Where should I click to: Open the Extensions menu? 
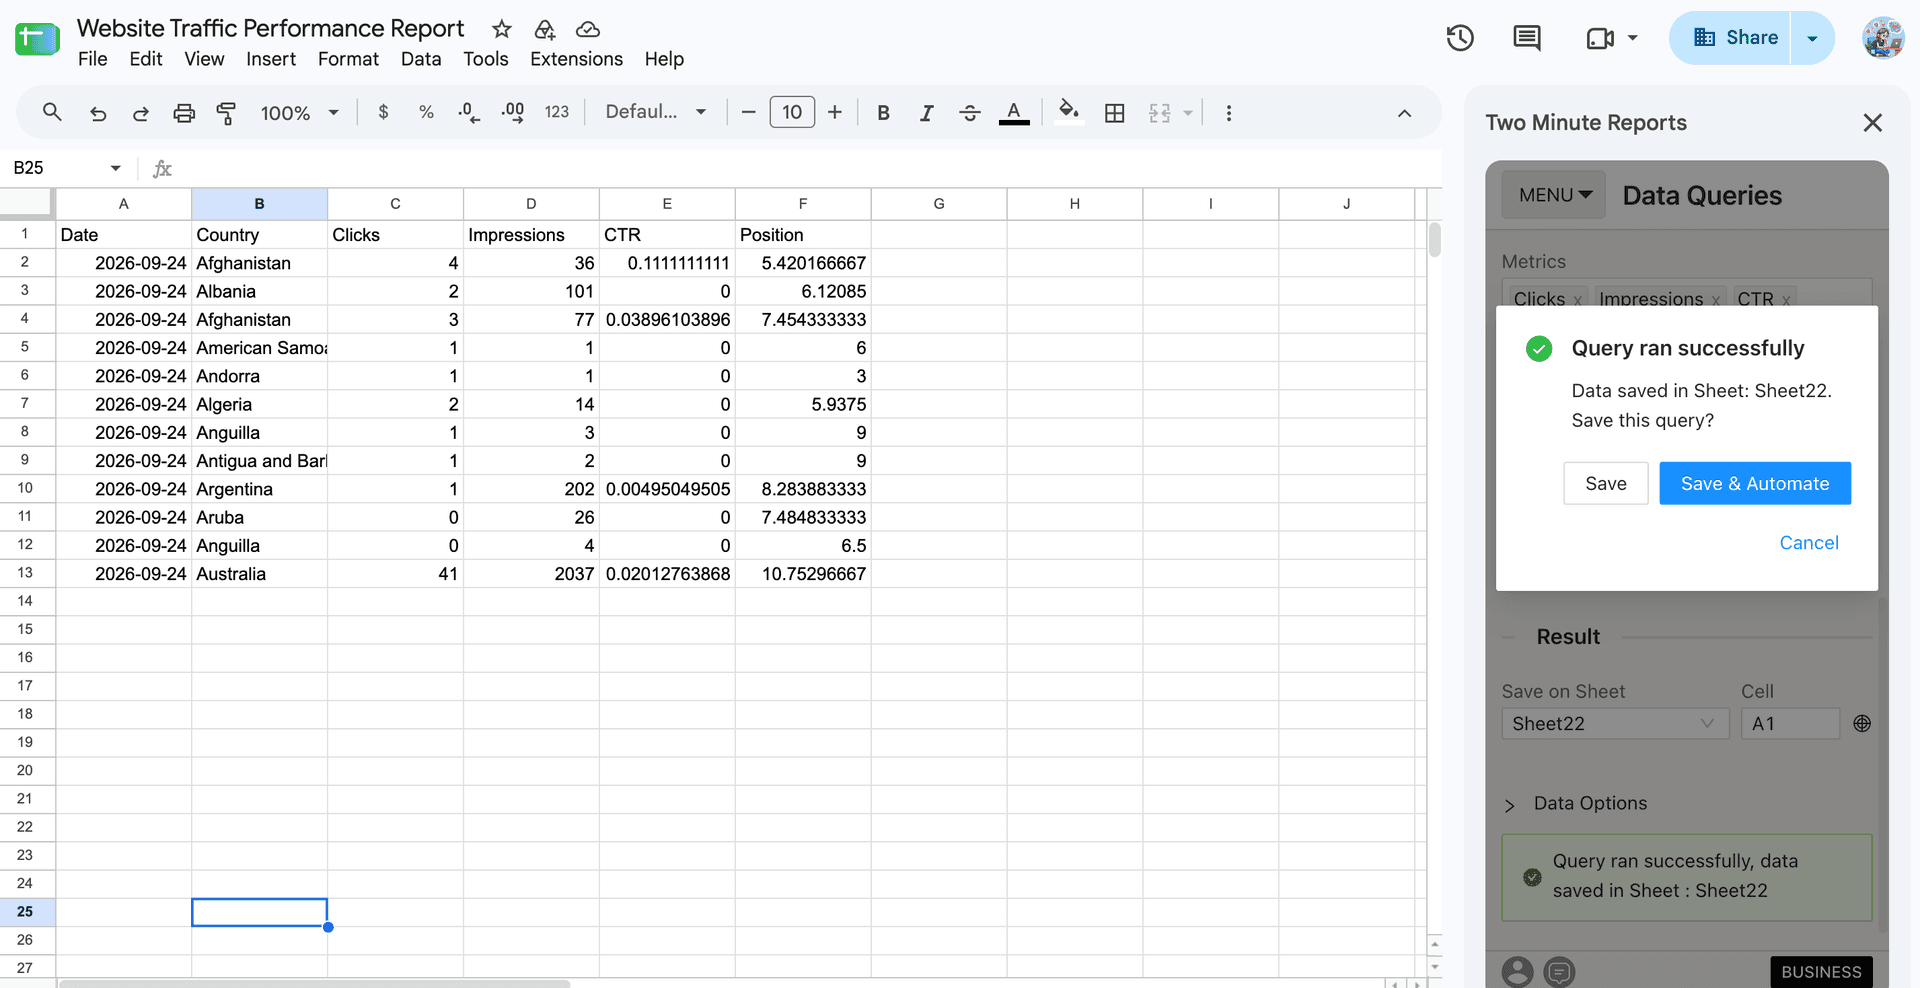576,59
